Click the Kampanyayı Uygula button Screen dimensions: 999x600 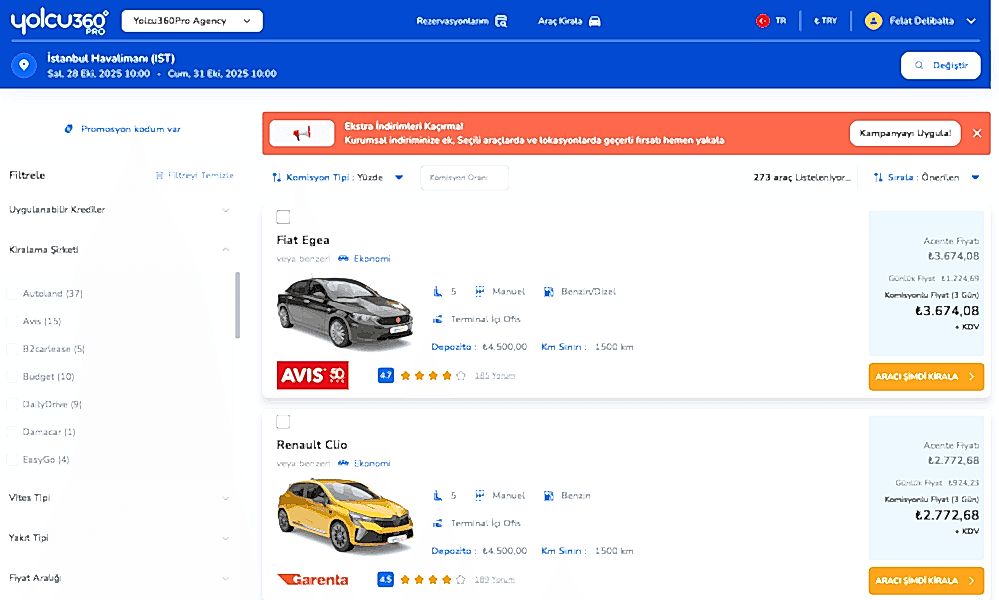(905, 133)
